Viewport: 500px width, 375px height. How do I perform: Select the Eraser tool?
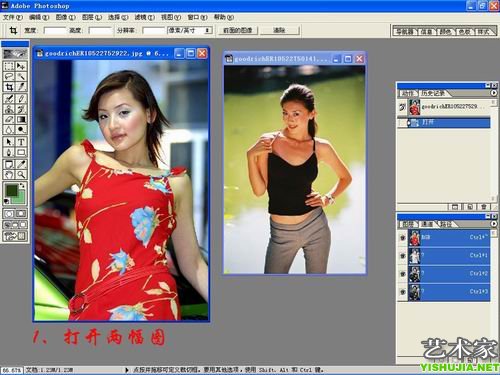9,119
